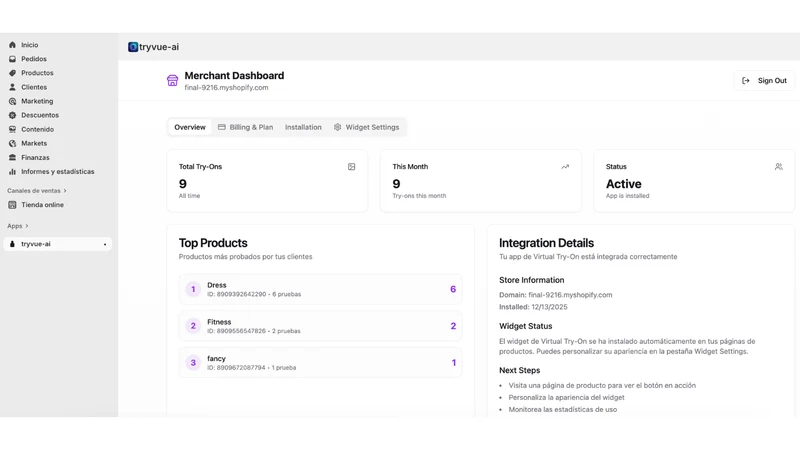Click the Widget Status heading
Viewport: 800px width, 450px height.
526,327
